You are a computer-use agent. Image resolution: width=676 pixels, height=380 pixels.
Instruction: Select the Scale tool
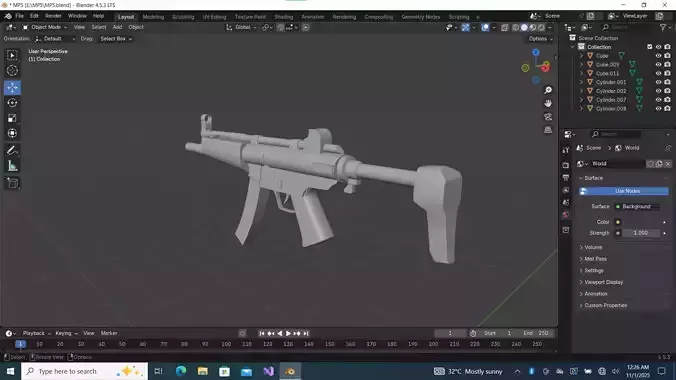coord(12,118)
